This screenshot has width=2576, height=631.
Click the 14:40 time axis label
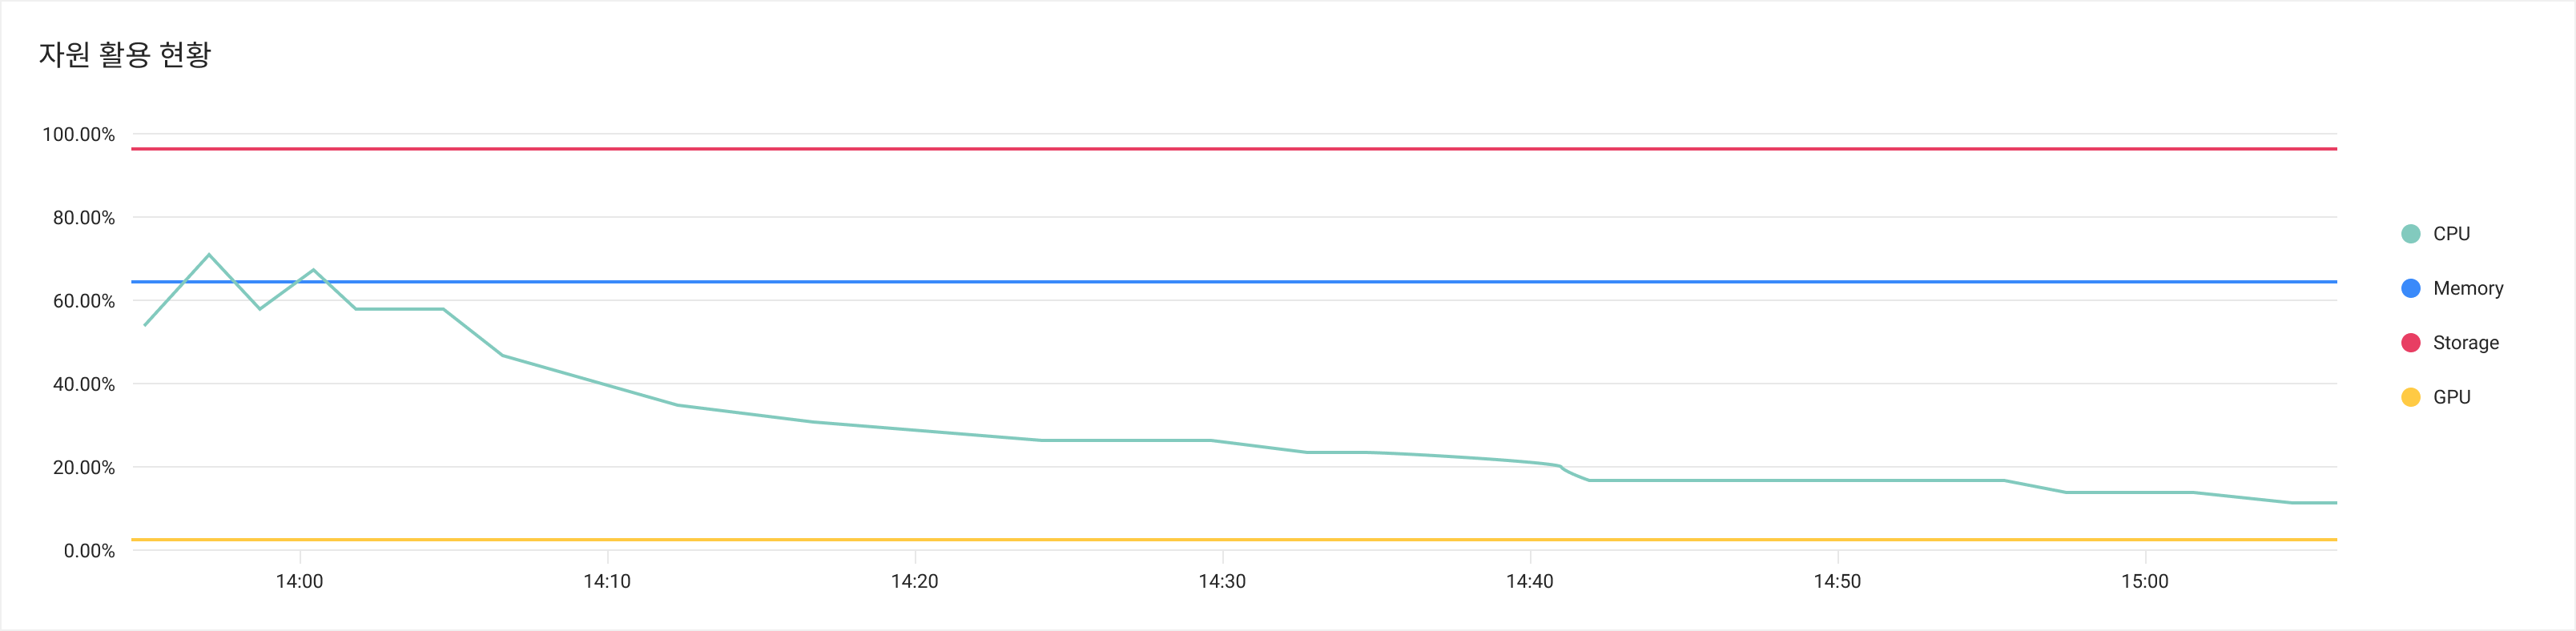click(x=1529, y=582)
